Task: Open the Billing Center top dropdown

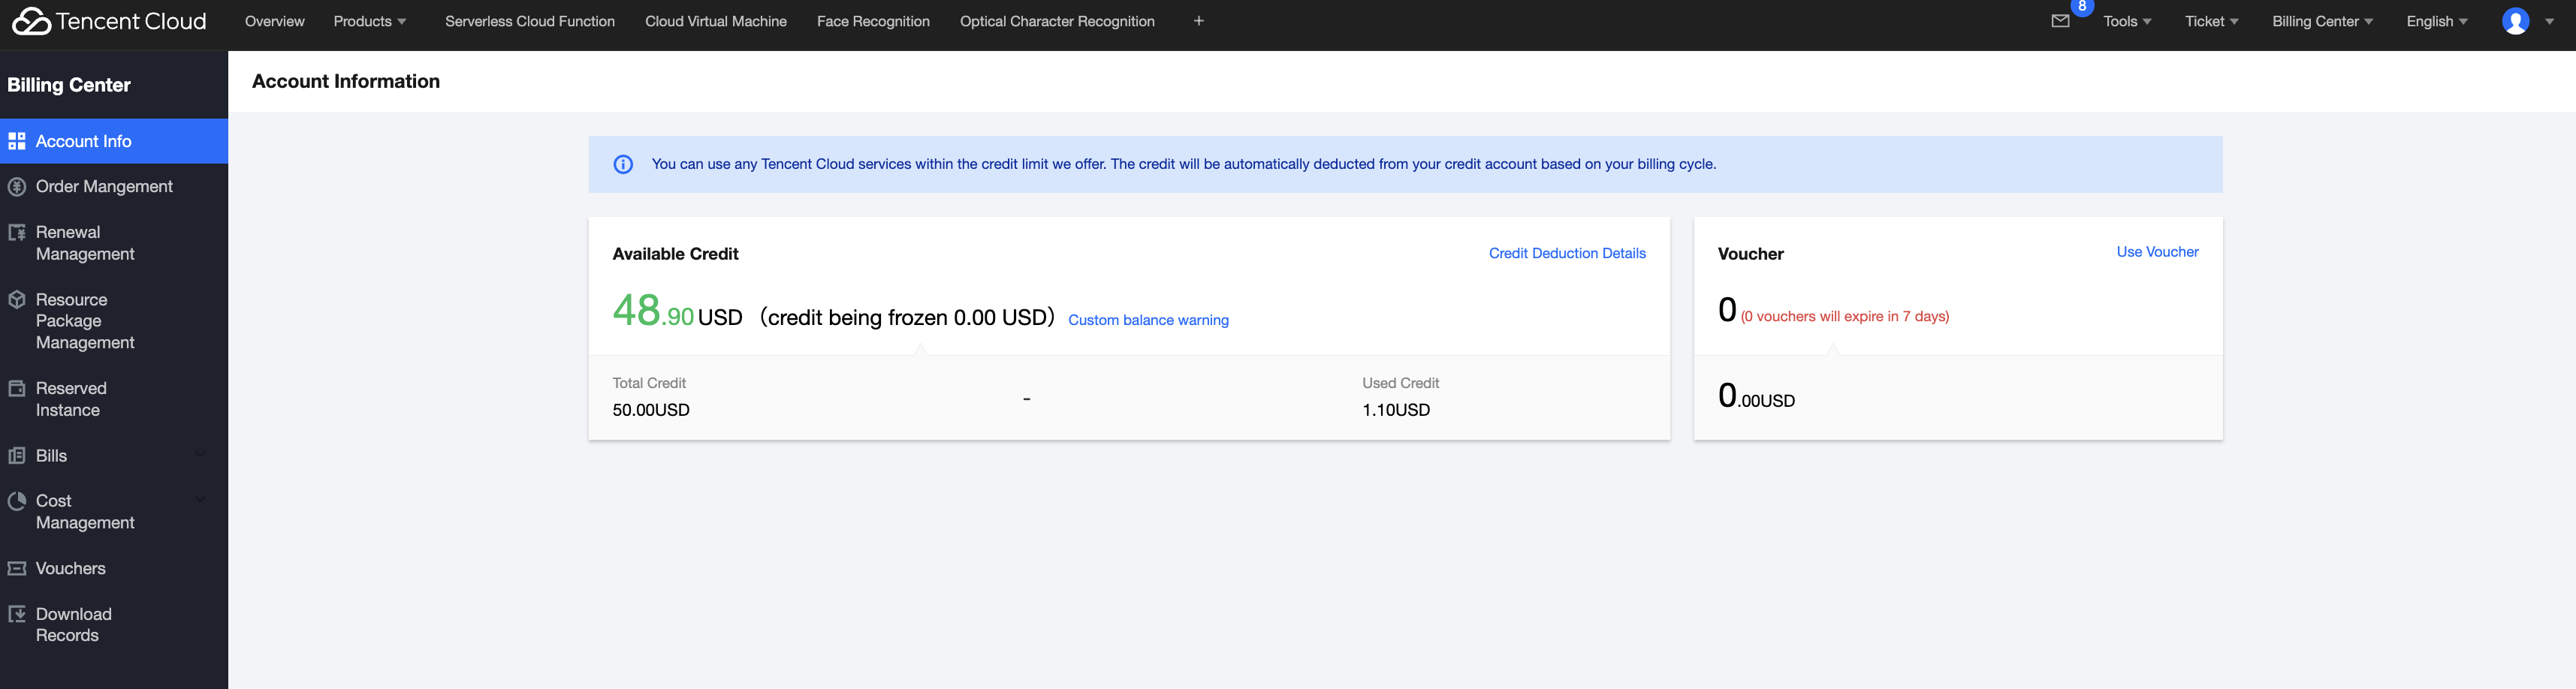Action: pos(2322,21)
